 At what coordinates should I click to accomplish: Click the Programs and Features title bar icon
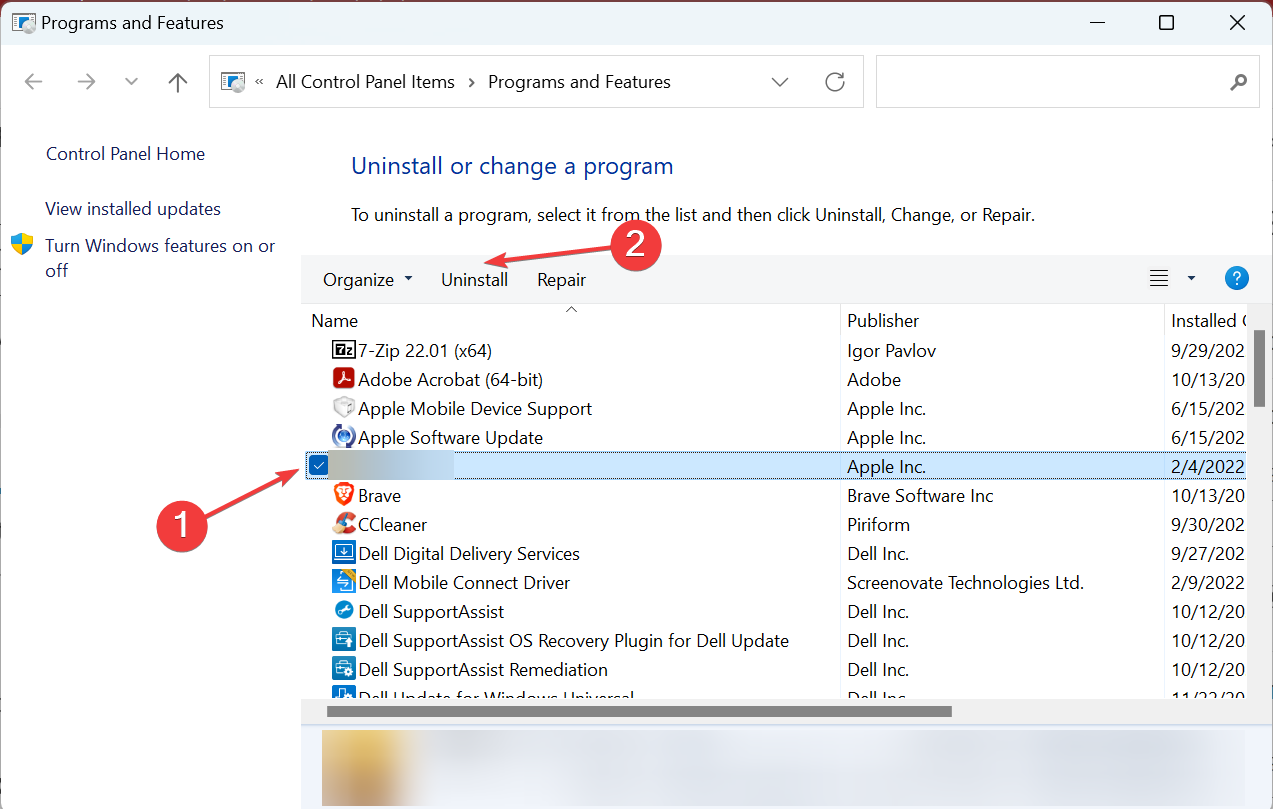click(22, 22)
